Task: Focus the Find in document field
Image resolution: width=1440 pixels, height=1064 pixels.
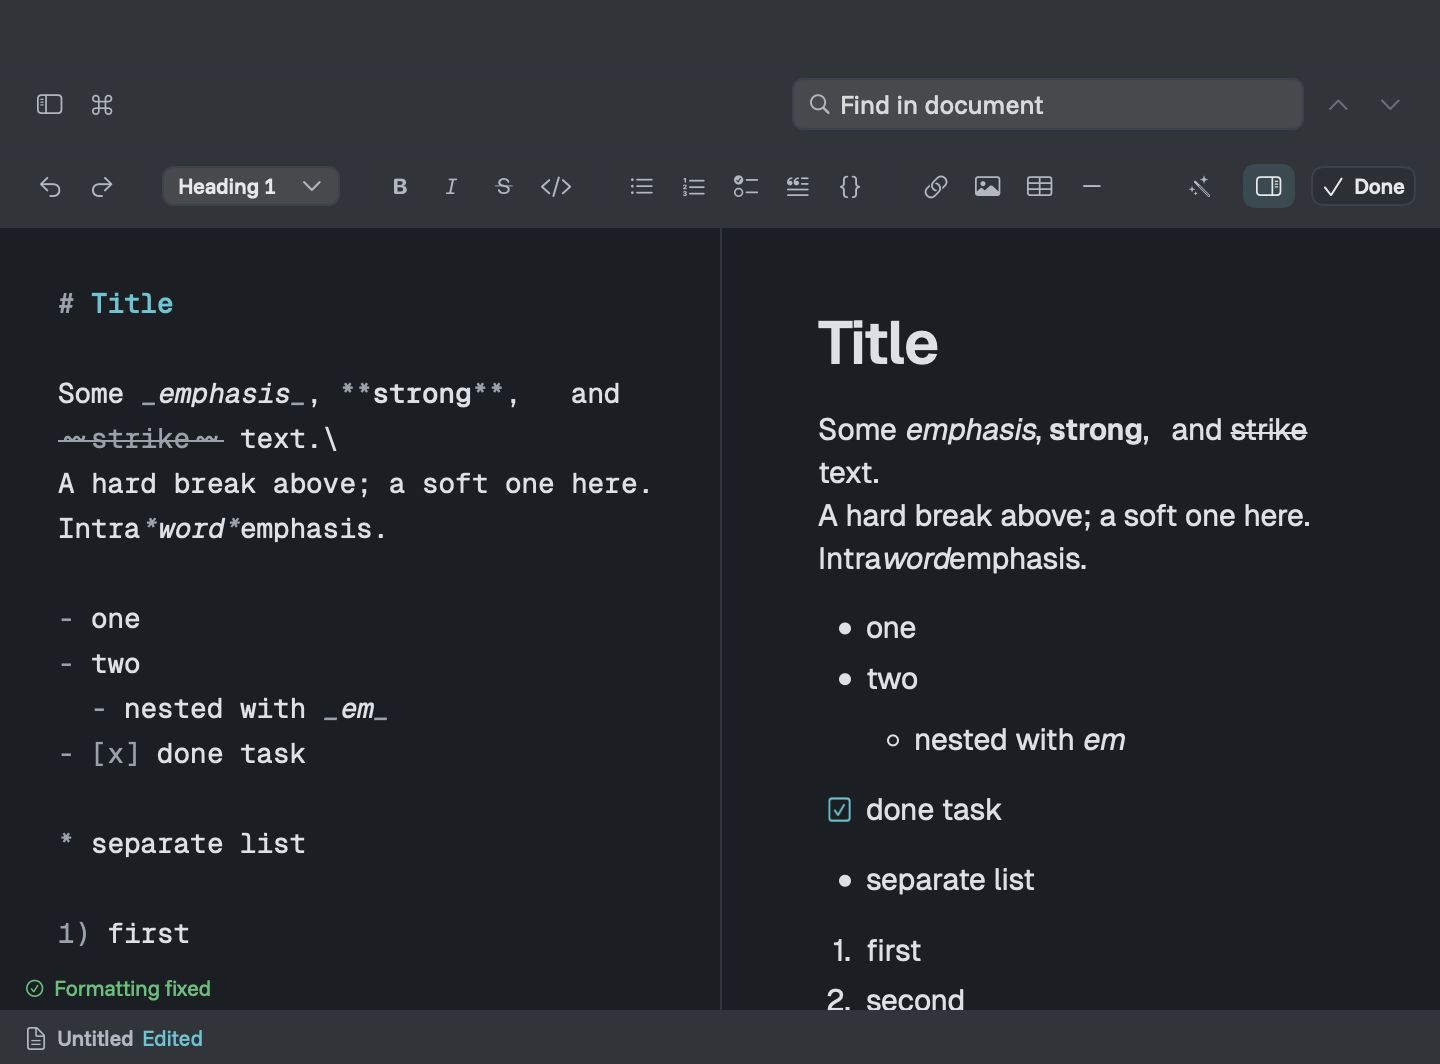Action: point(1048,105)
